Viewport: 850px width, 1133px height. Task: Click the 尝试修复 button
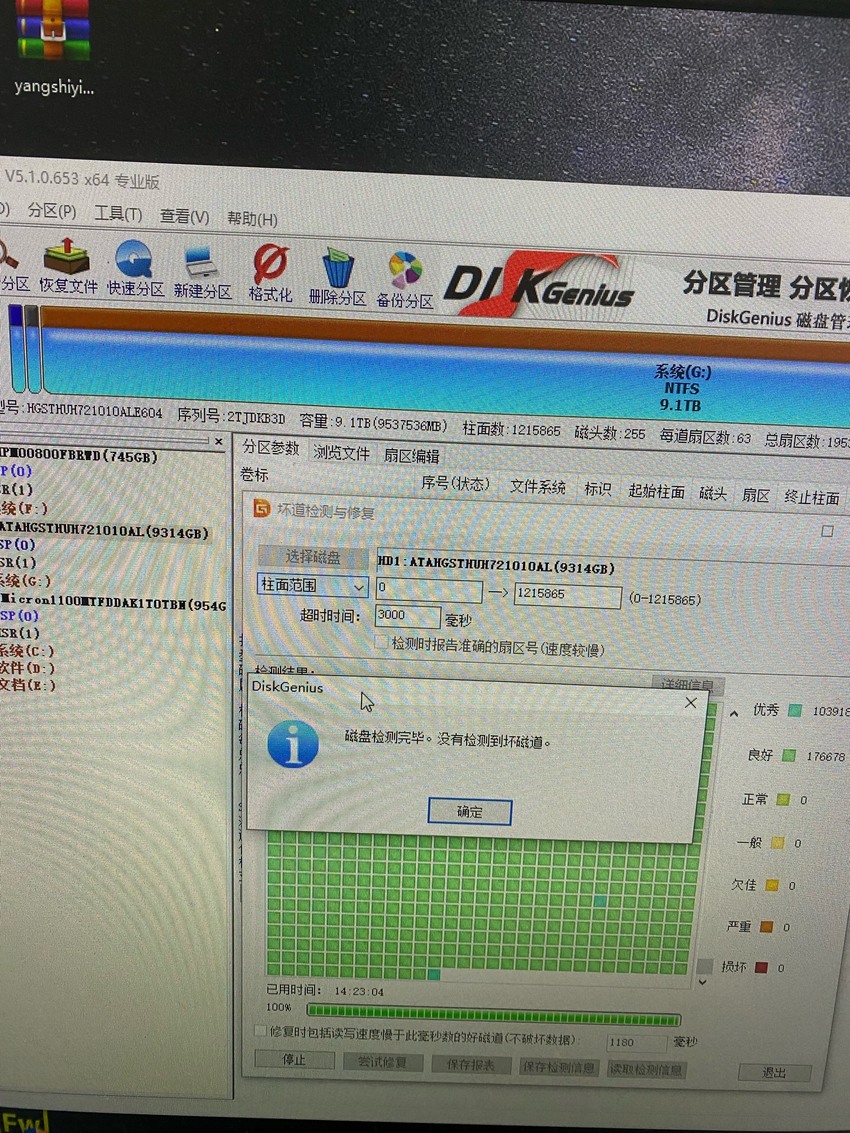(382, 1062)
